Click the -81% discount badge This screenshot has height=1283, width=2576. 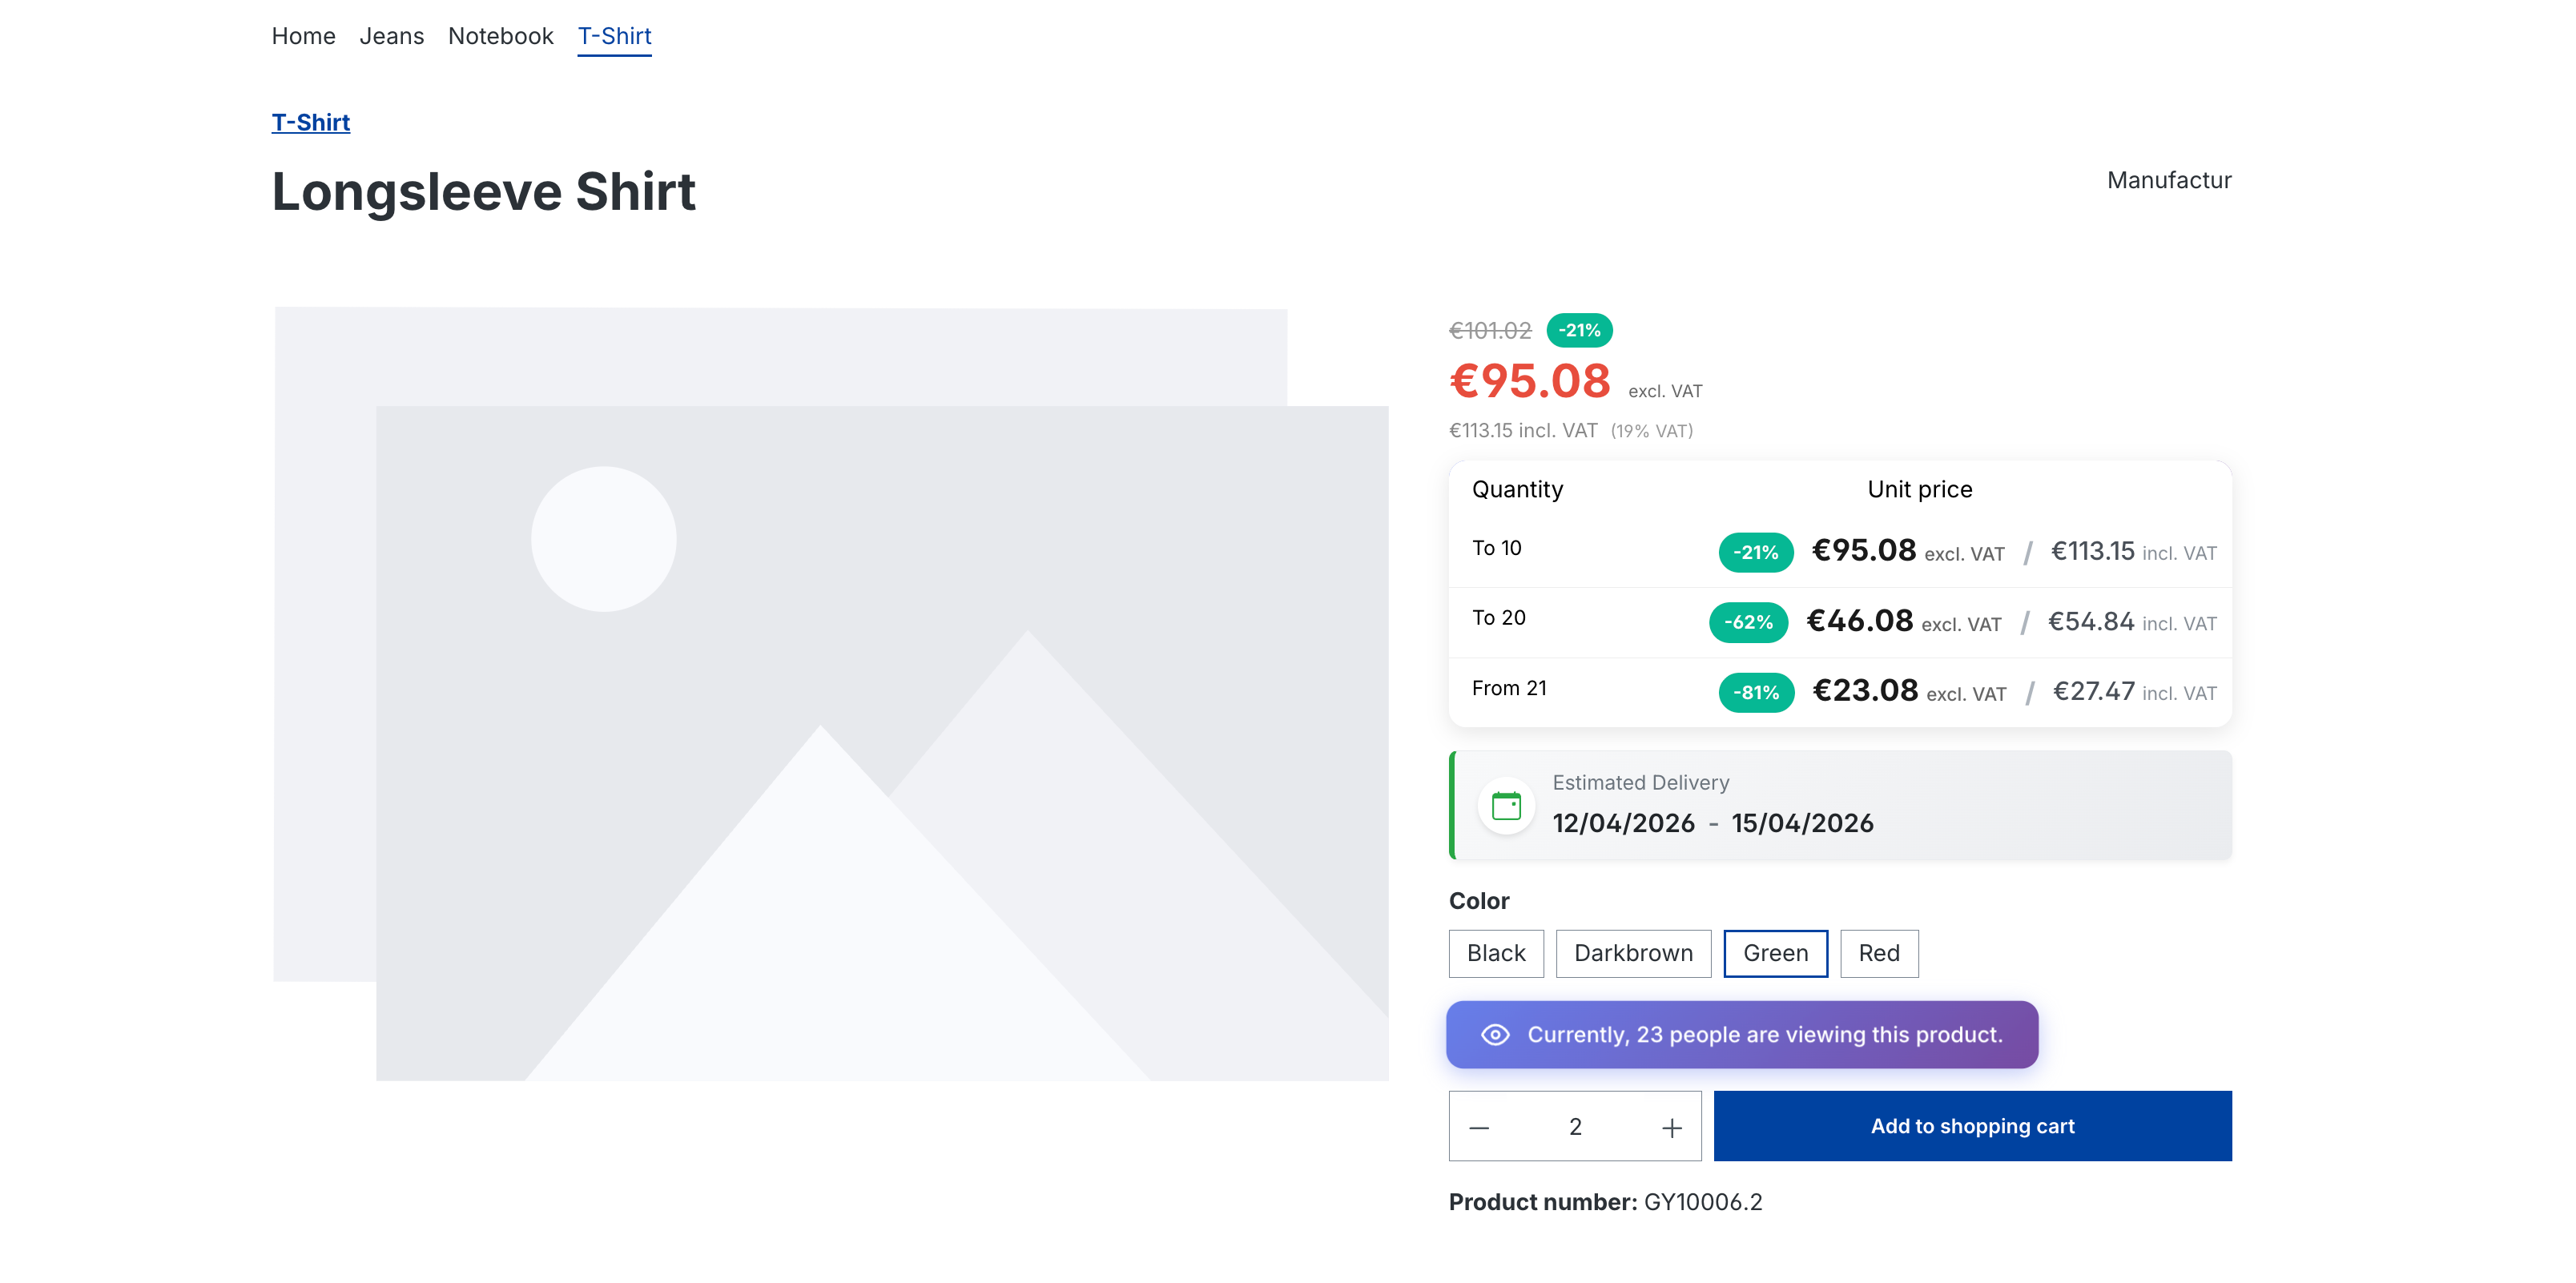pyautogui.click(x=1755, y=692)
